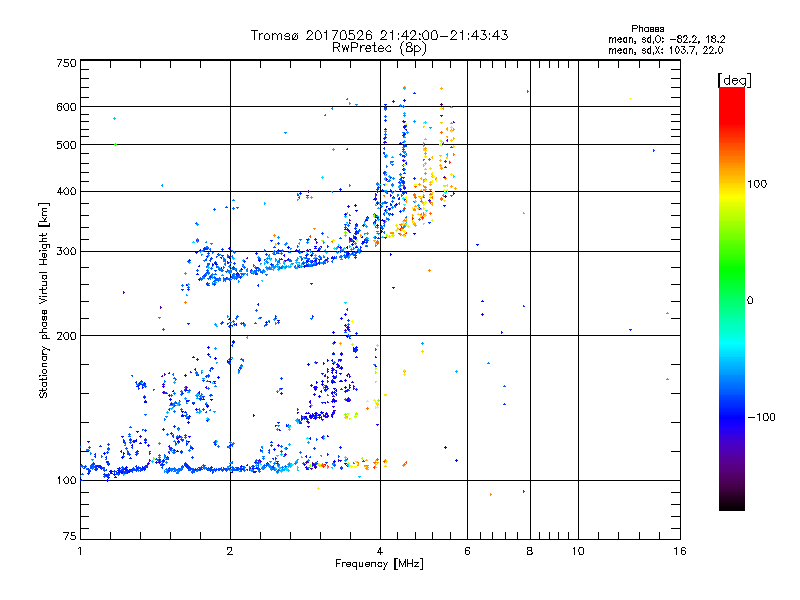Click the "75" height axis label

pyautogui.click(x=70, y=536)
